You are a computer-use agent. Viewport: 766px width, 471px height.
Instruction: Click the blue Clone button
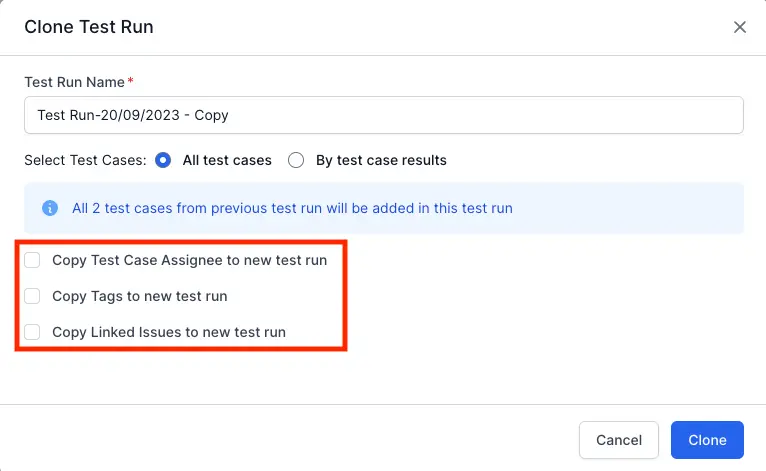pos(707,440)
